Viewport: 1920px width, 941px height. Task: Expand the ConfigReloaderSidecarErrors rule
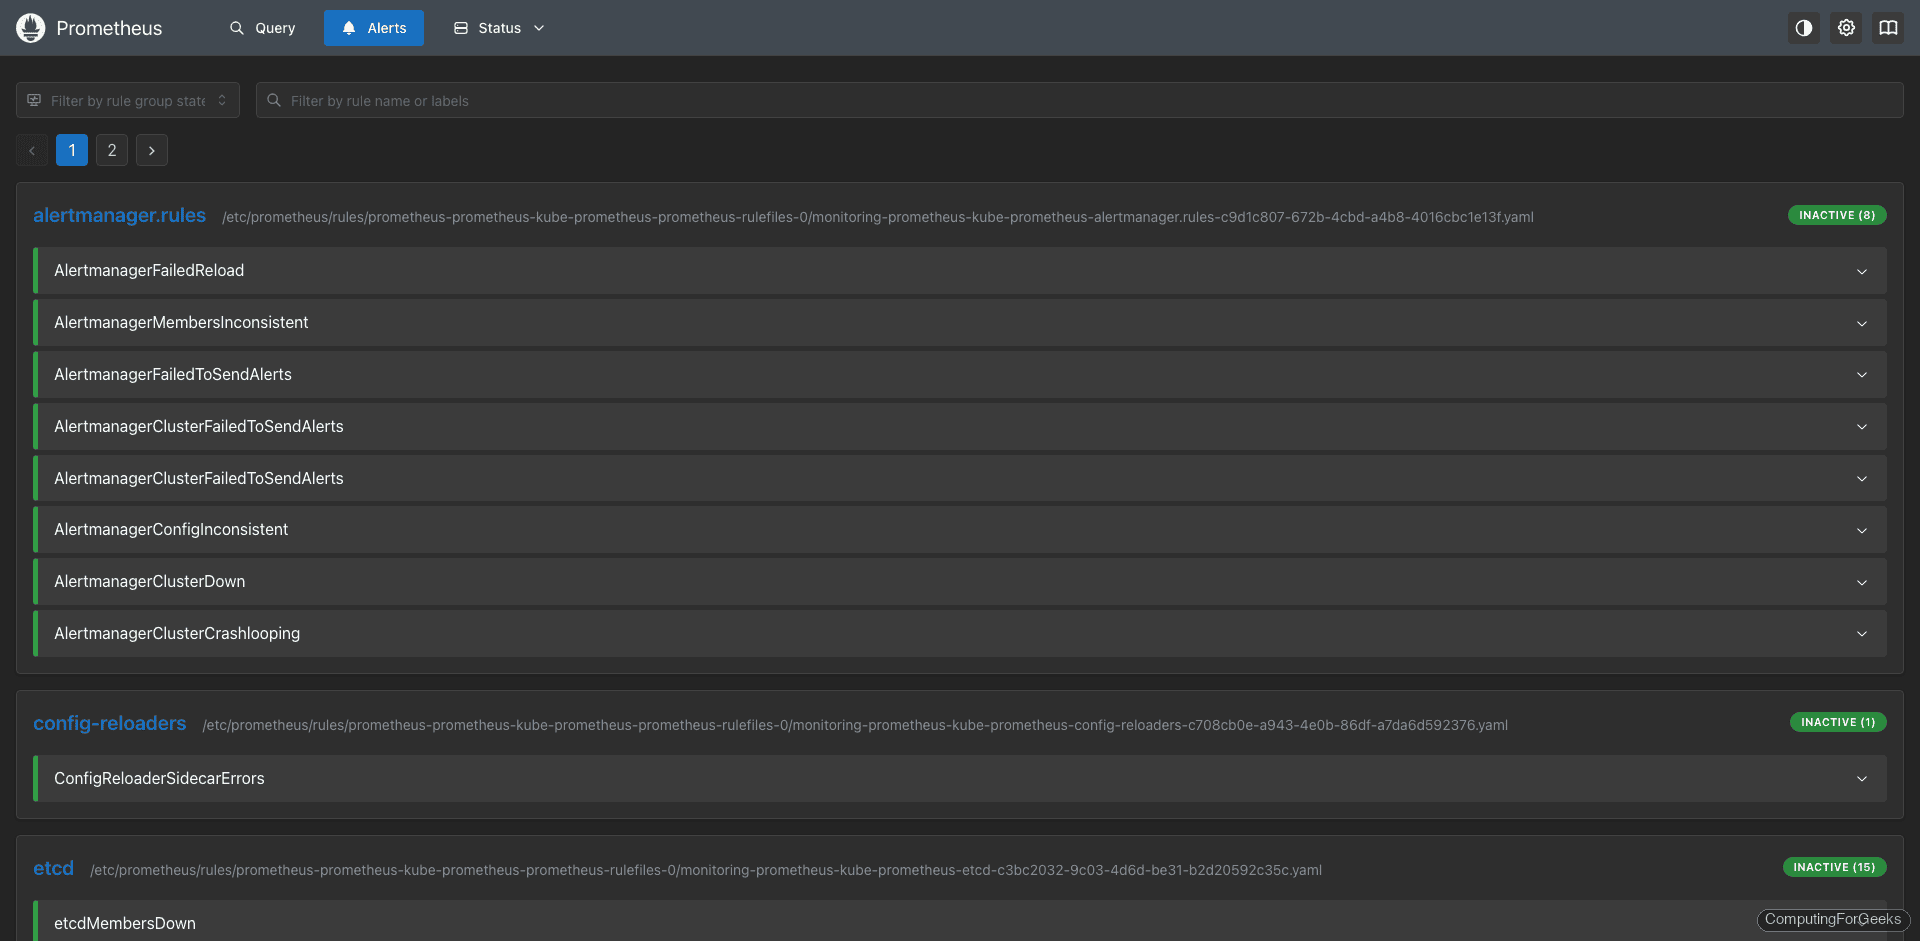click(x=1861, y=778)
